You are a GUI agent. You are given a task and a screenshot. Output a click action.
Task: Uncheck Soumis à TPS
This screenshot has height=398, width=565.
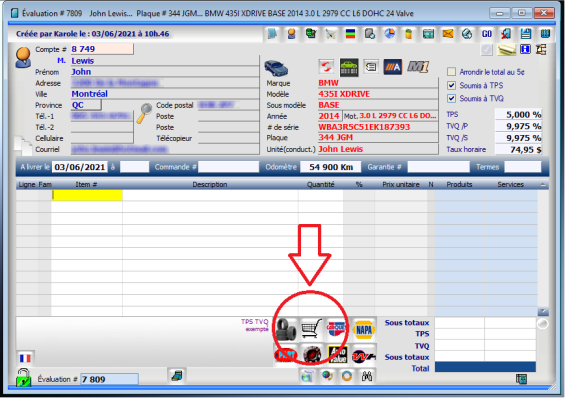coord(451,85)
